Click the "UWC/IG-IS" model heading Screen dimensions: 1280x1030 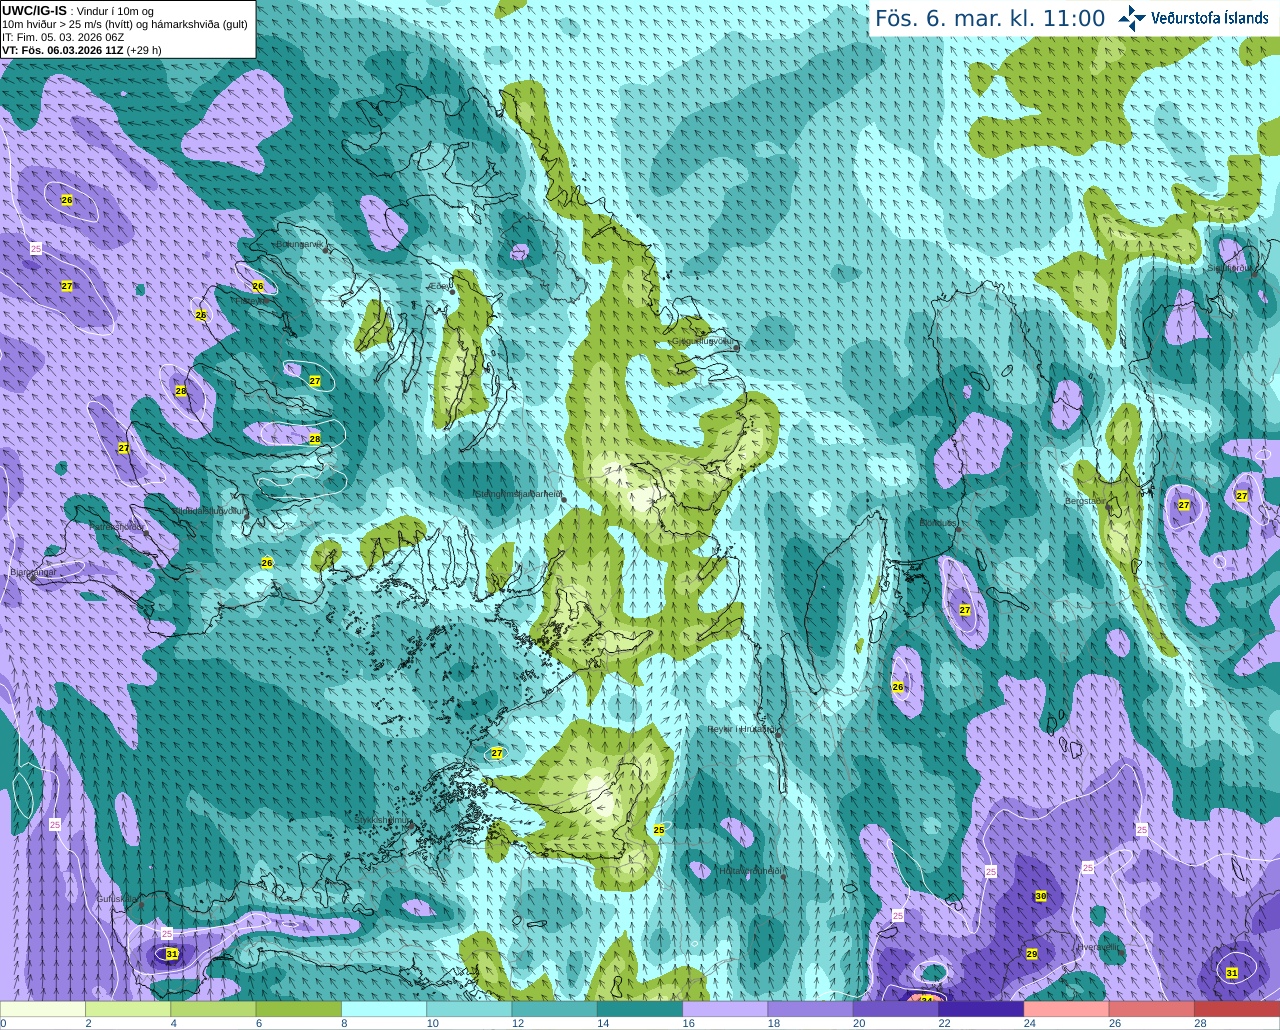click(34, 11)
